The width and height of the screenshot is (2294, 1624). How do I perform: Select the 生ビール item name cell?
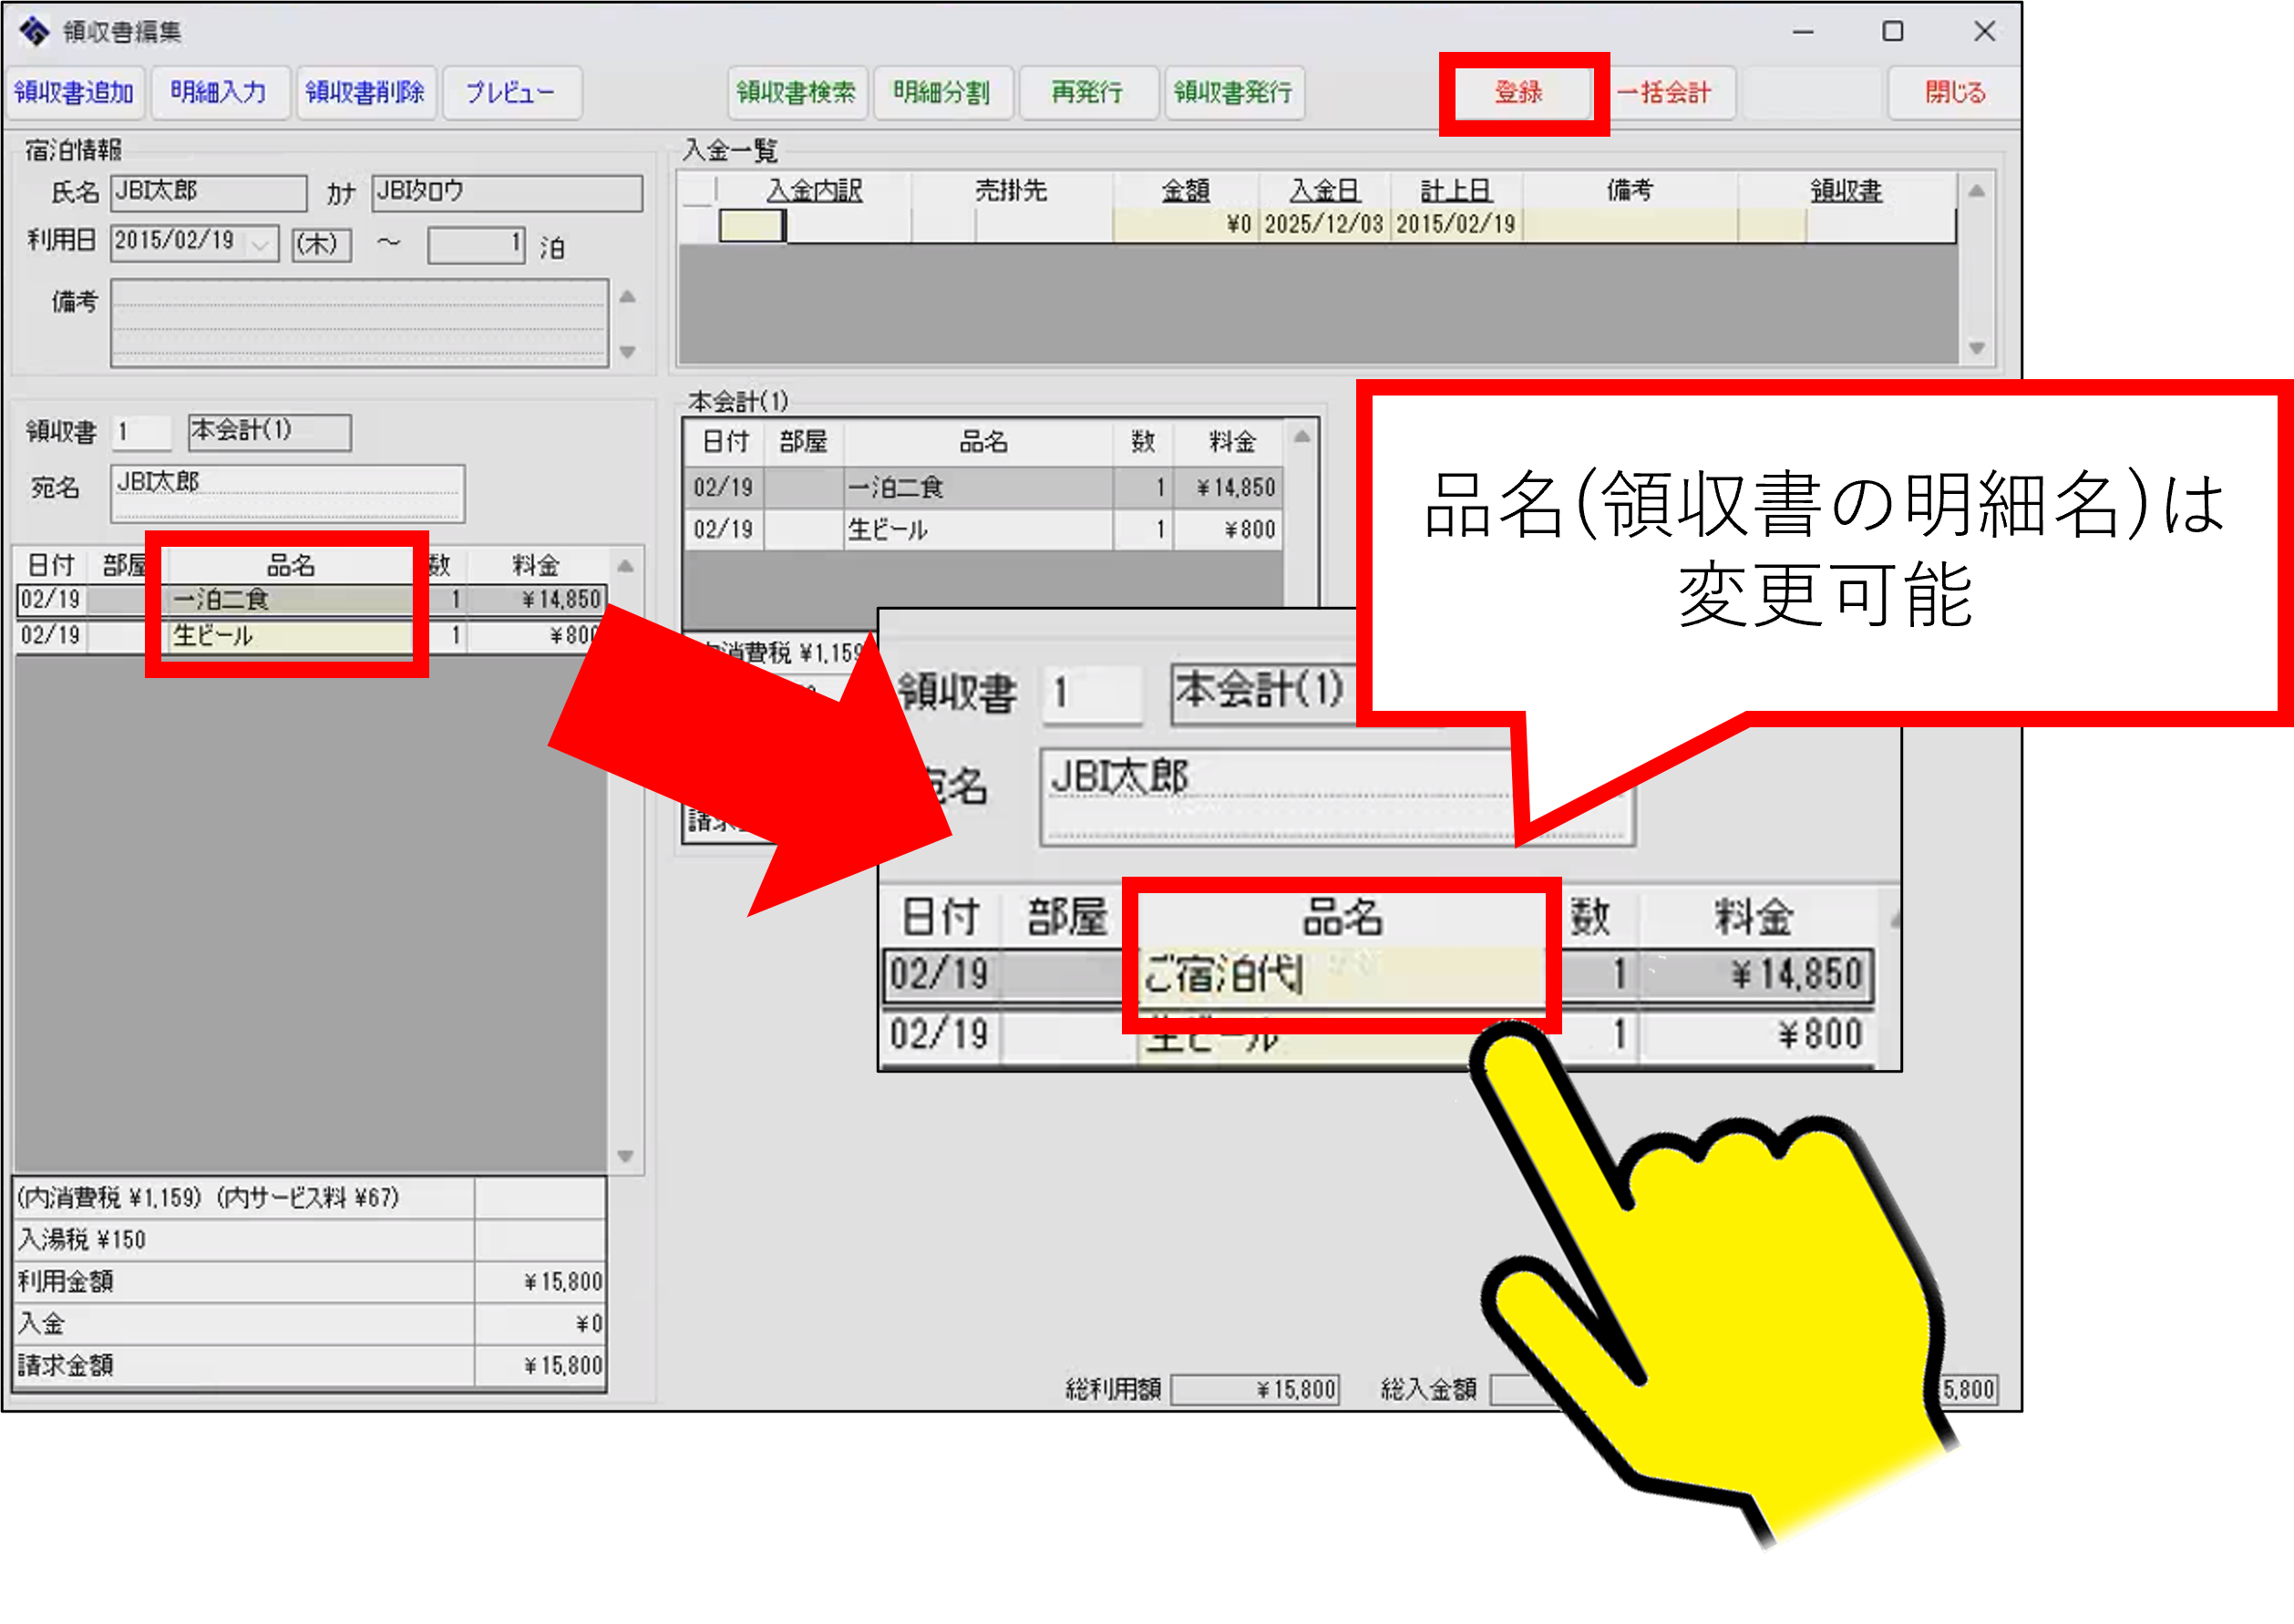click(290, 635)
